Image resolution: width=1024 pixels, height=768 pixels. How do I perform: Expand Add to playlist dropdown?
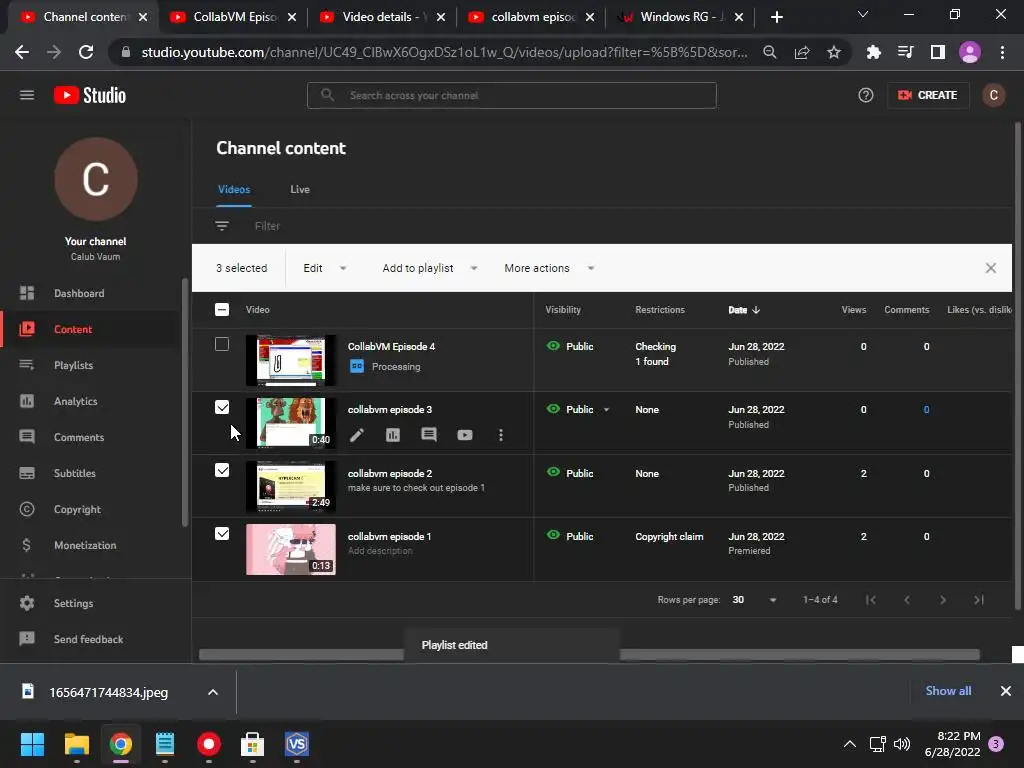coord(429,268)
